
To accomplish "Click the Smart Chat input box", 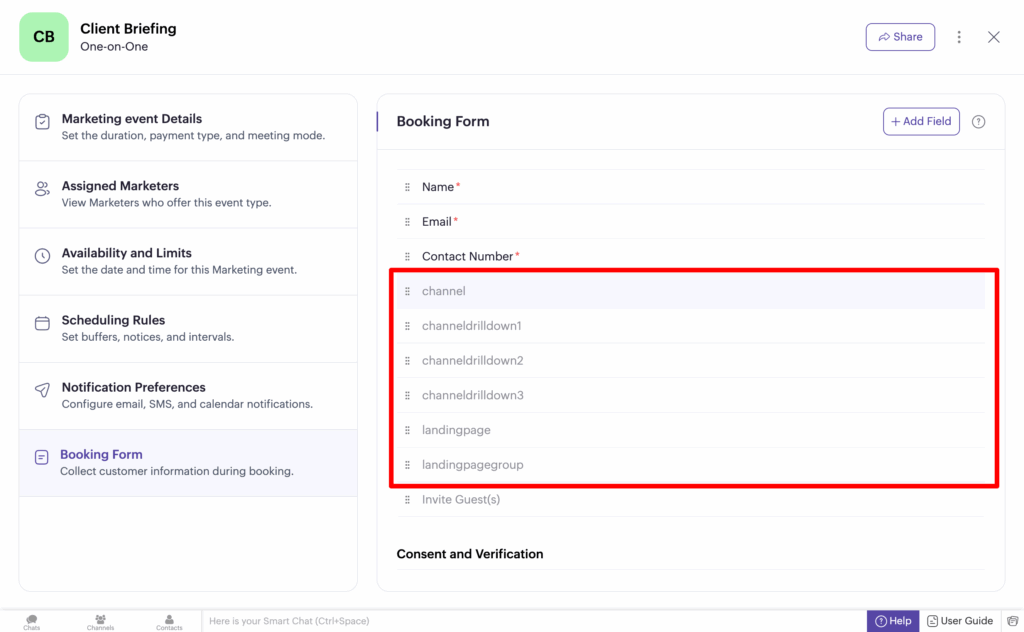I will tap(530, 621).
